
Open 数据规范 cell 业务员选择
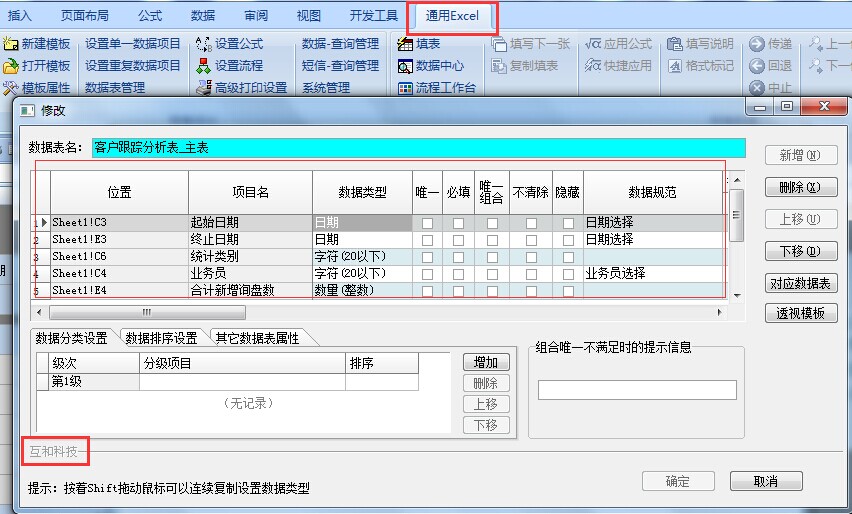[653, 273]
